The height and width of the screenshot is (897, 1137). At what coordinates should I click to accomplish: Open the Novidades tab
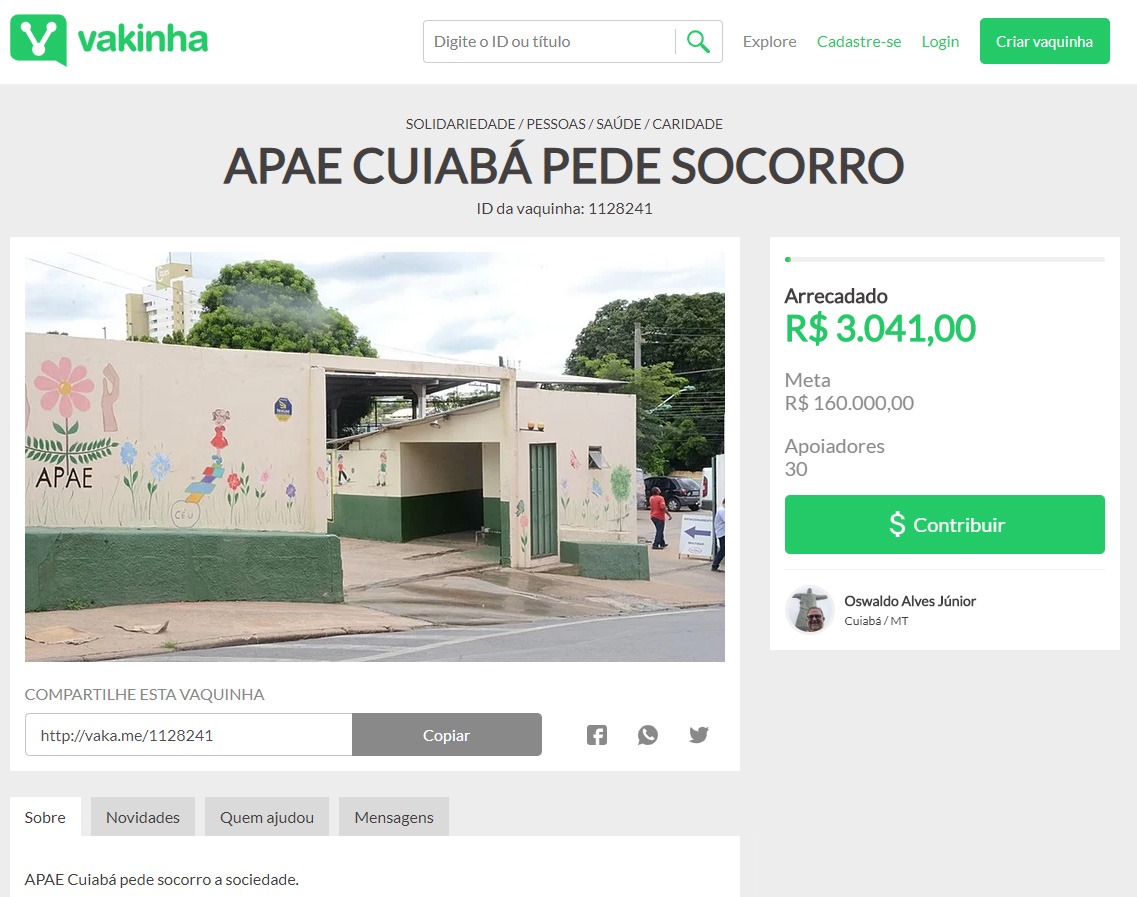143,817
